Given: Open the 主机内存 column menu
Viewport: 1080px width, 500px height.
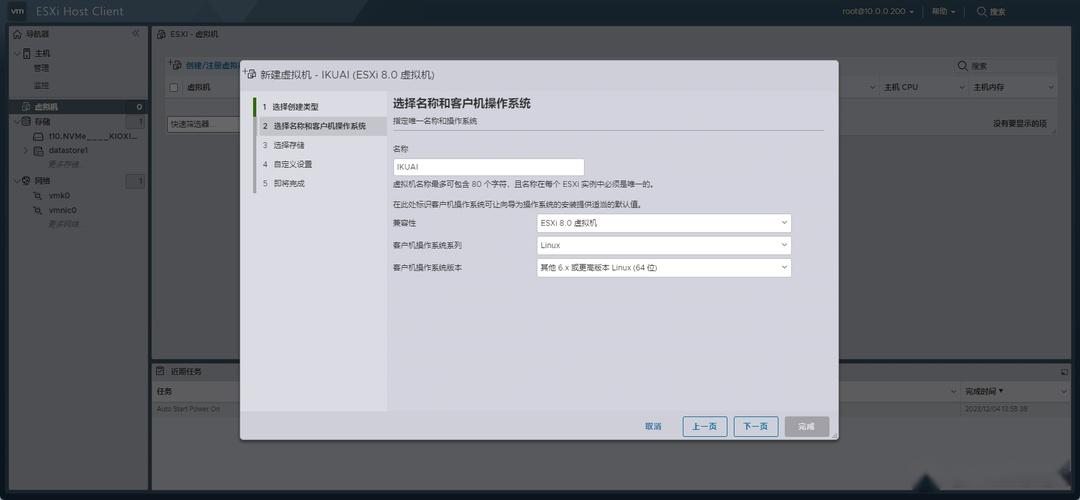Looking at the screenshot, I should tap(1051, 87).
